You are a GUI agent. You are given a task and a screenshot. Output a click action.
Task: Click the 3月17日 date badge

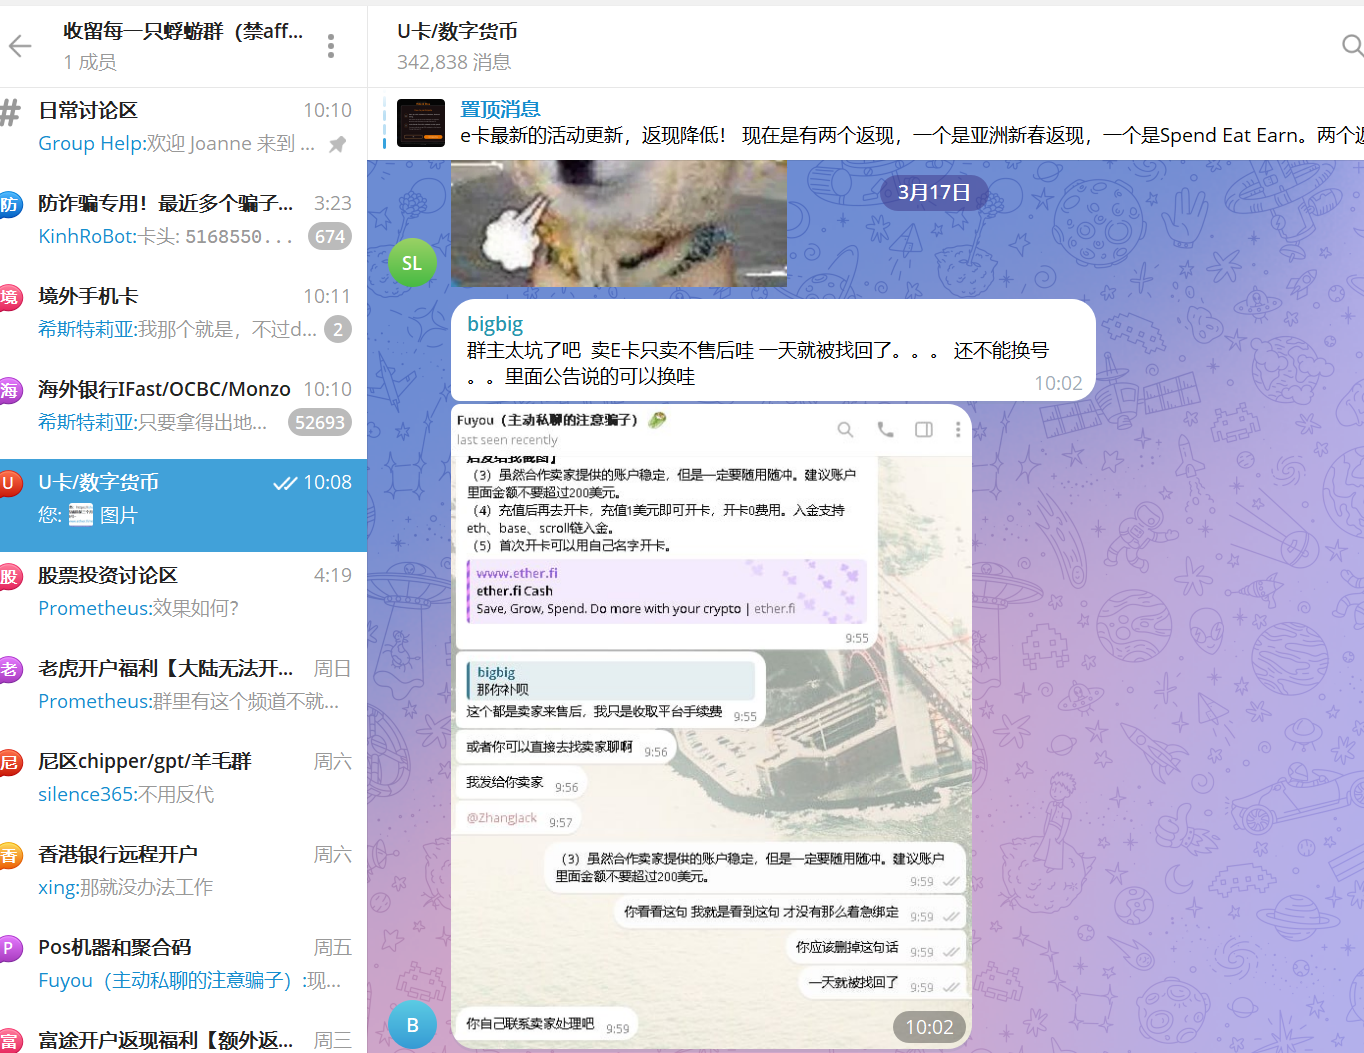point(933,192)
